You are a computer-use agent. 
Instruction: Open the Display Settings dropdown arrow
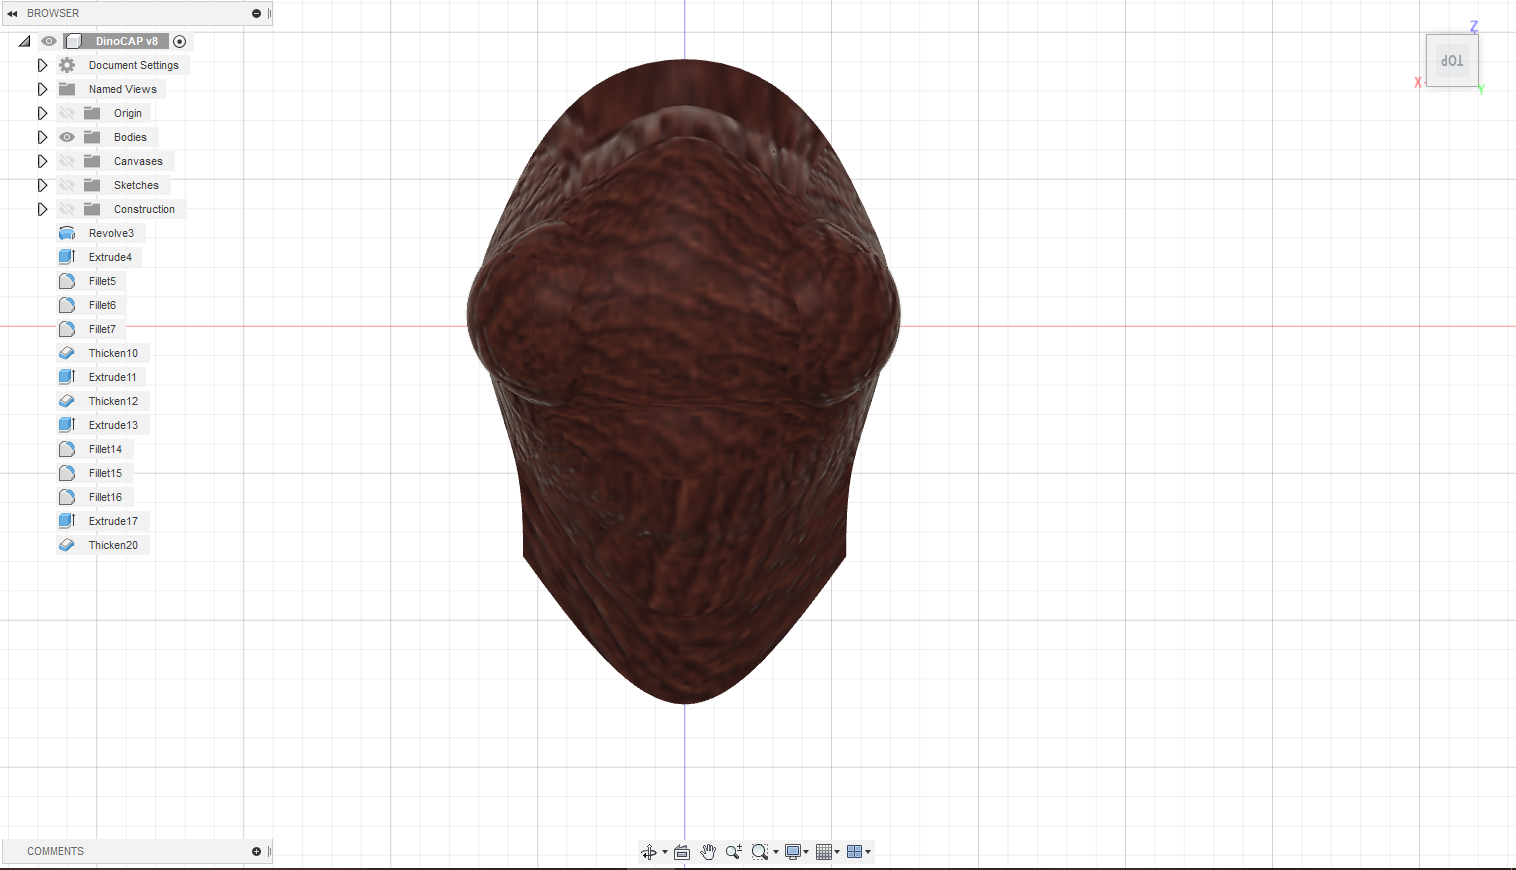(806, 852)
